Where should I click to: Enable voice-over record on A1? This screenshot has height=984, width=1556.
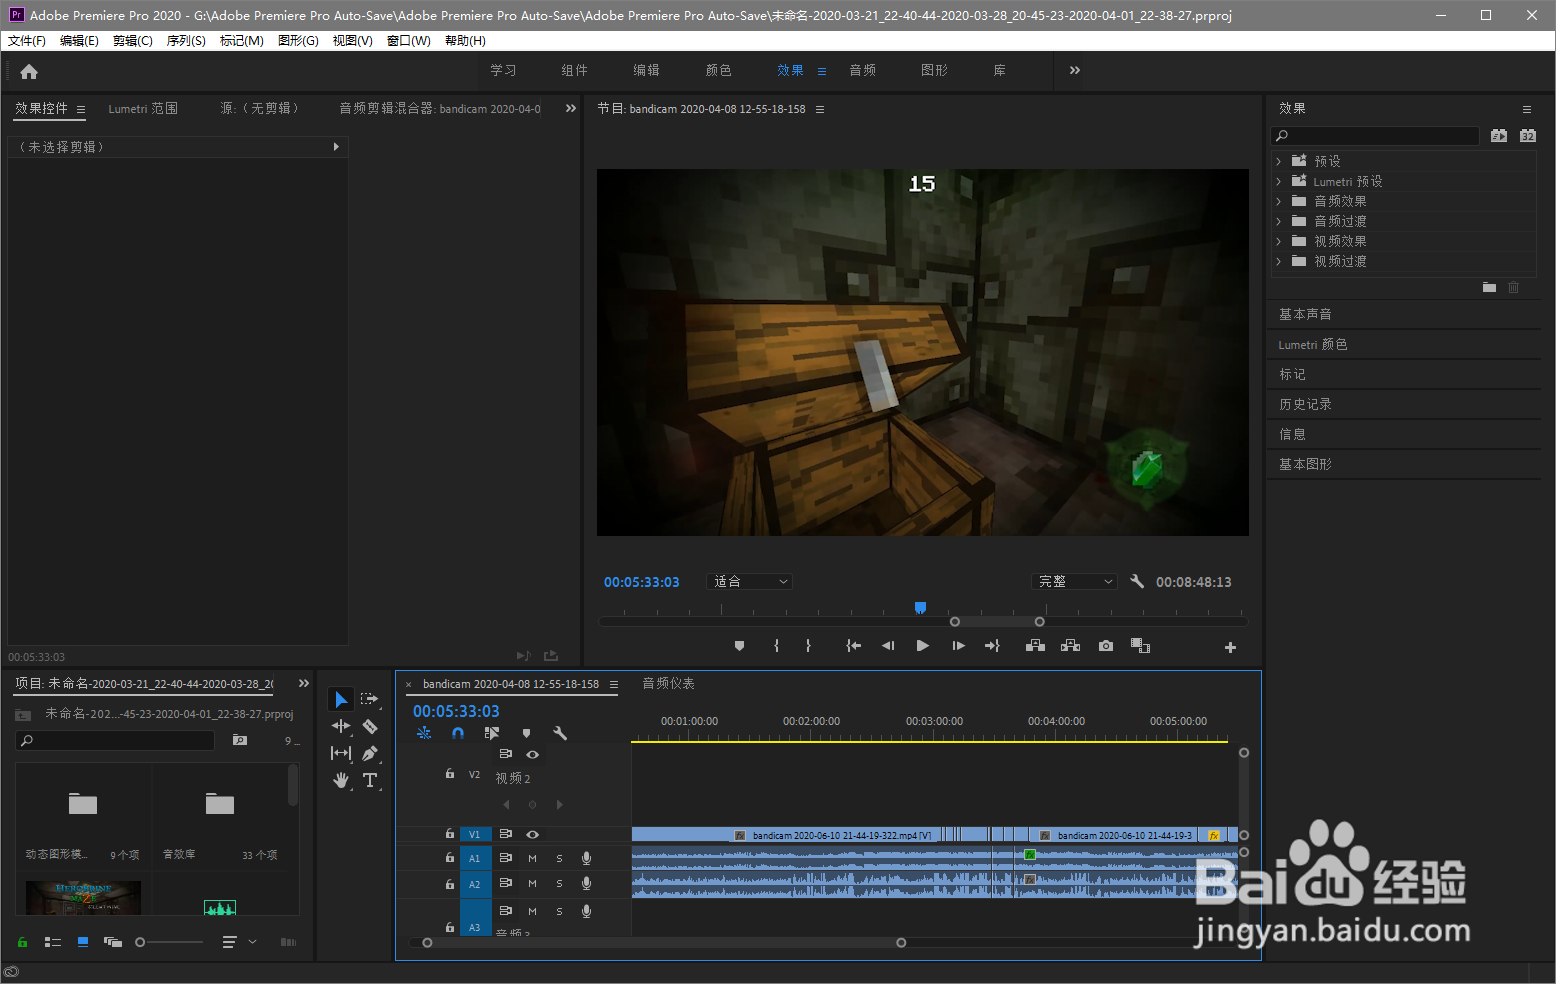point(587,858)
